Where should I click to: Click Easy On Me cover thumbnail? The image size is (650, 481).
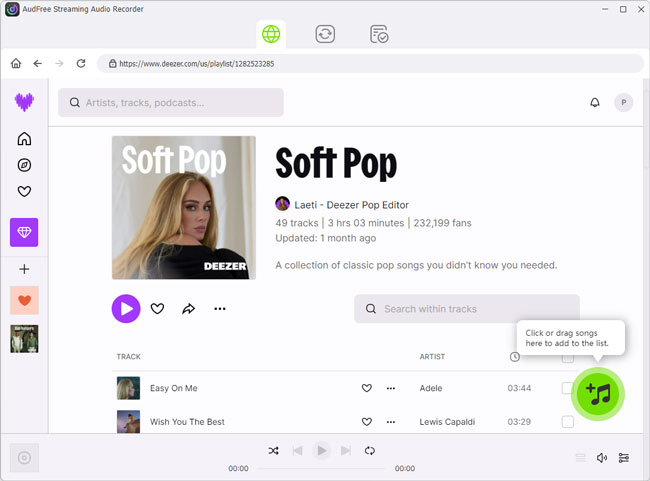coord(128,388)
